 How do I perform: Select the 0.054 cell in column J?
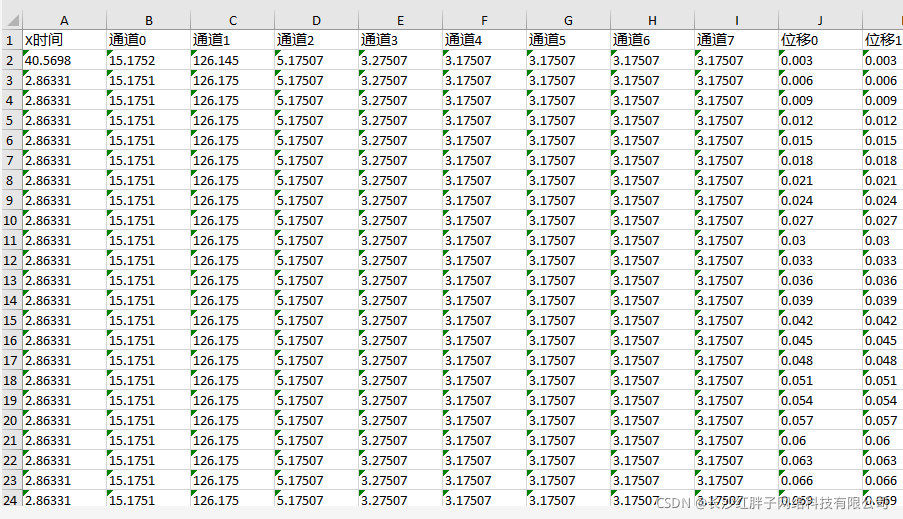coord(821,400)
